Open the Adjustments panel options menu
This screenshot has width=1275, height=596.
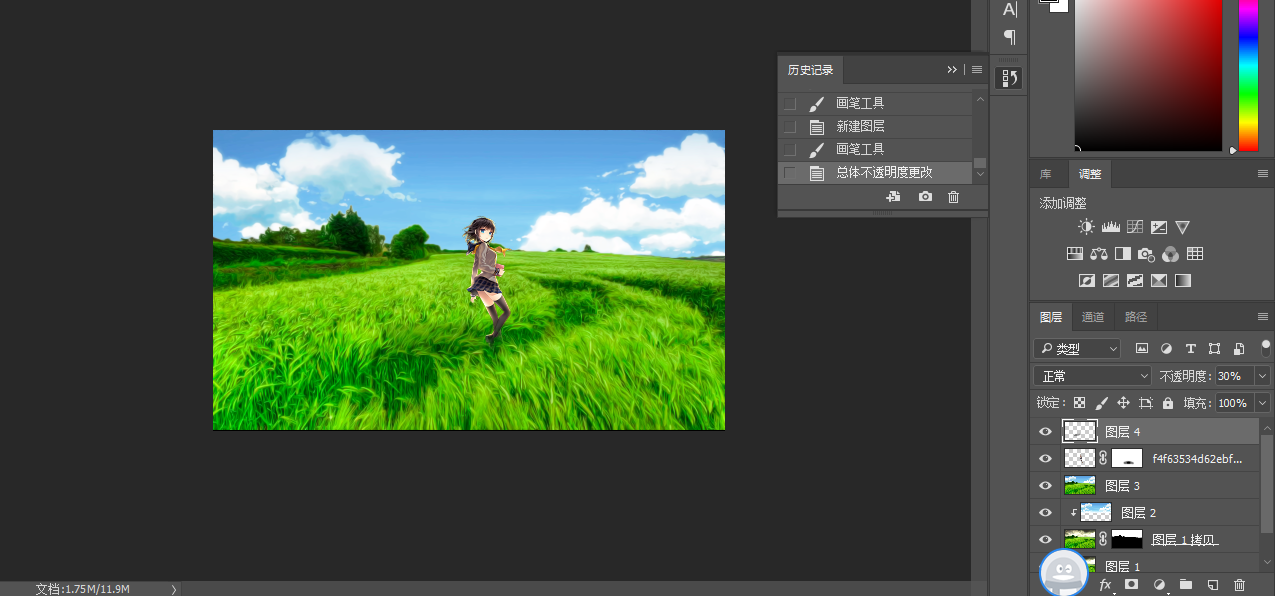(1263, 174)
